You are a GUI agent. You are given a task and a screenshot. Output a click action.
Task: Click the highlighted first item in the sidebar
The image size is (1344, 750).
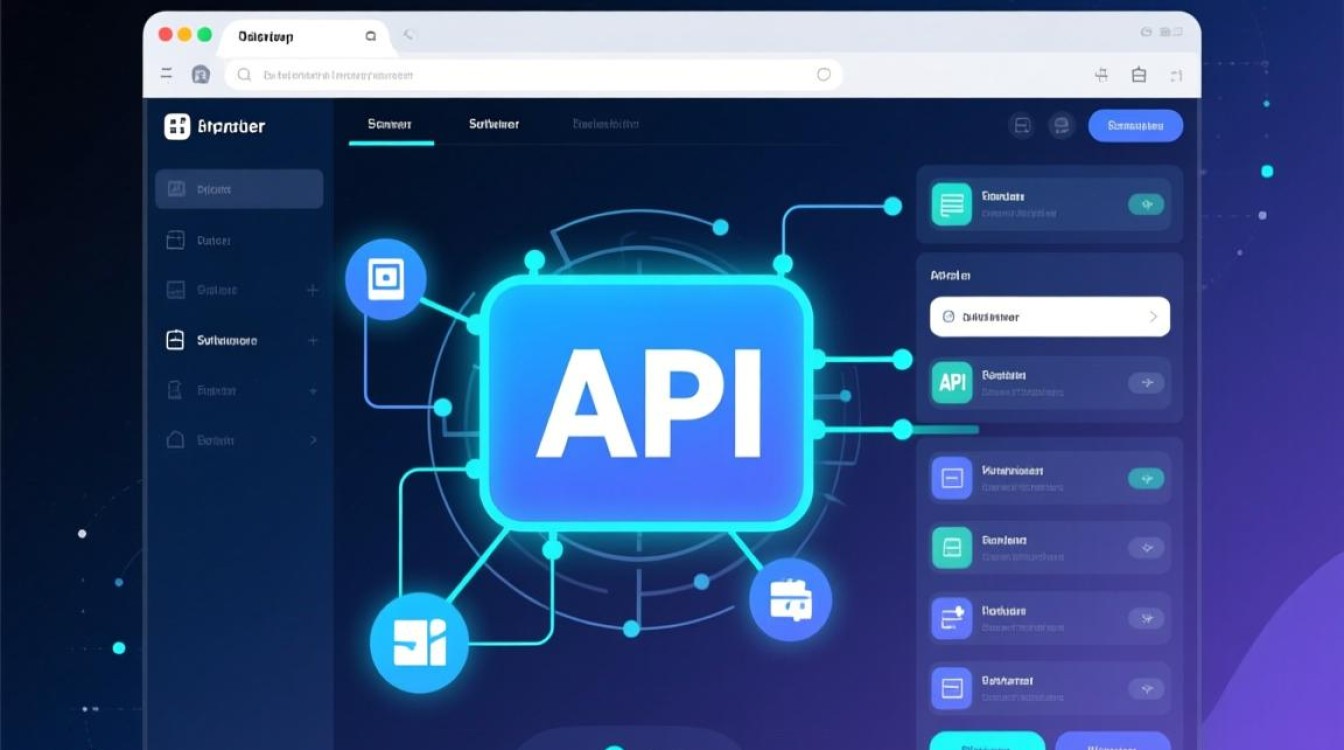tap(239, 189)
